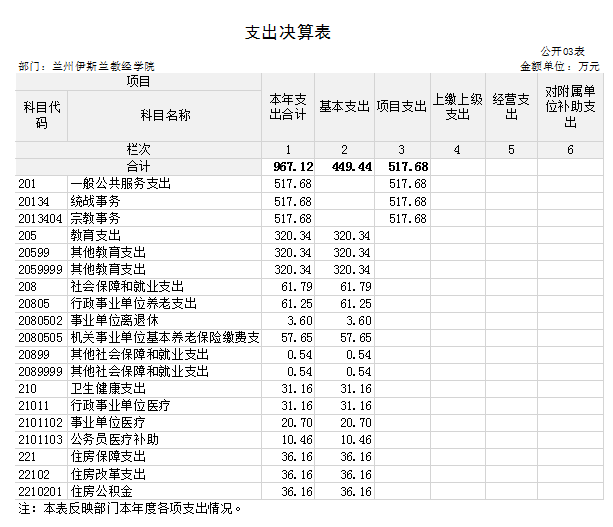Image resolution: width=613 pixels, height=527 pixels.
Task: Select the 公务员医疗补助 row name
Action: 115,440
